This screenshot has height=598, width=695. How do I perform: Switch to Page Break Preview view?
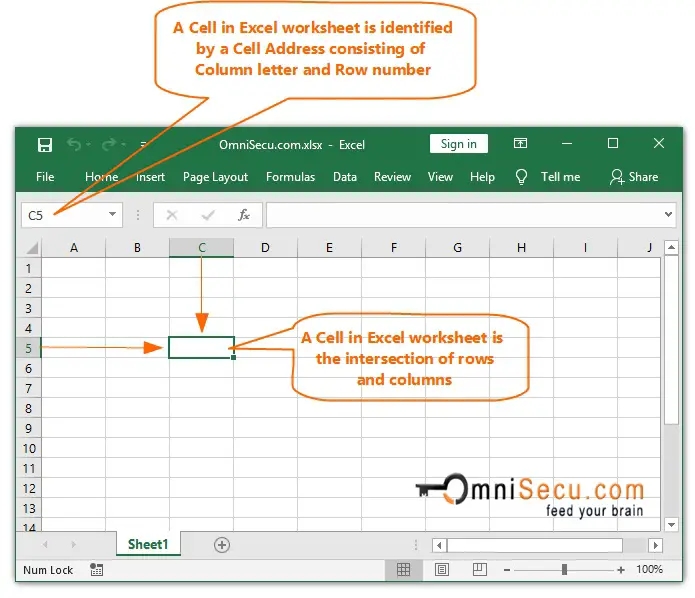pyautogui.click(x=479, y=569)
